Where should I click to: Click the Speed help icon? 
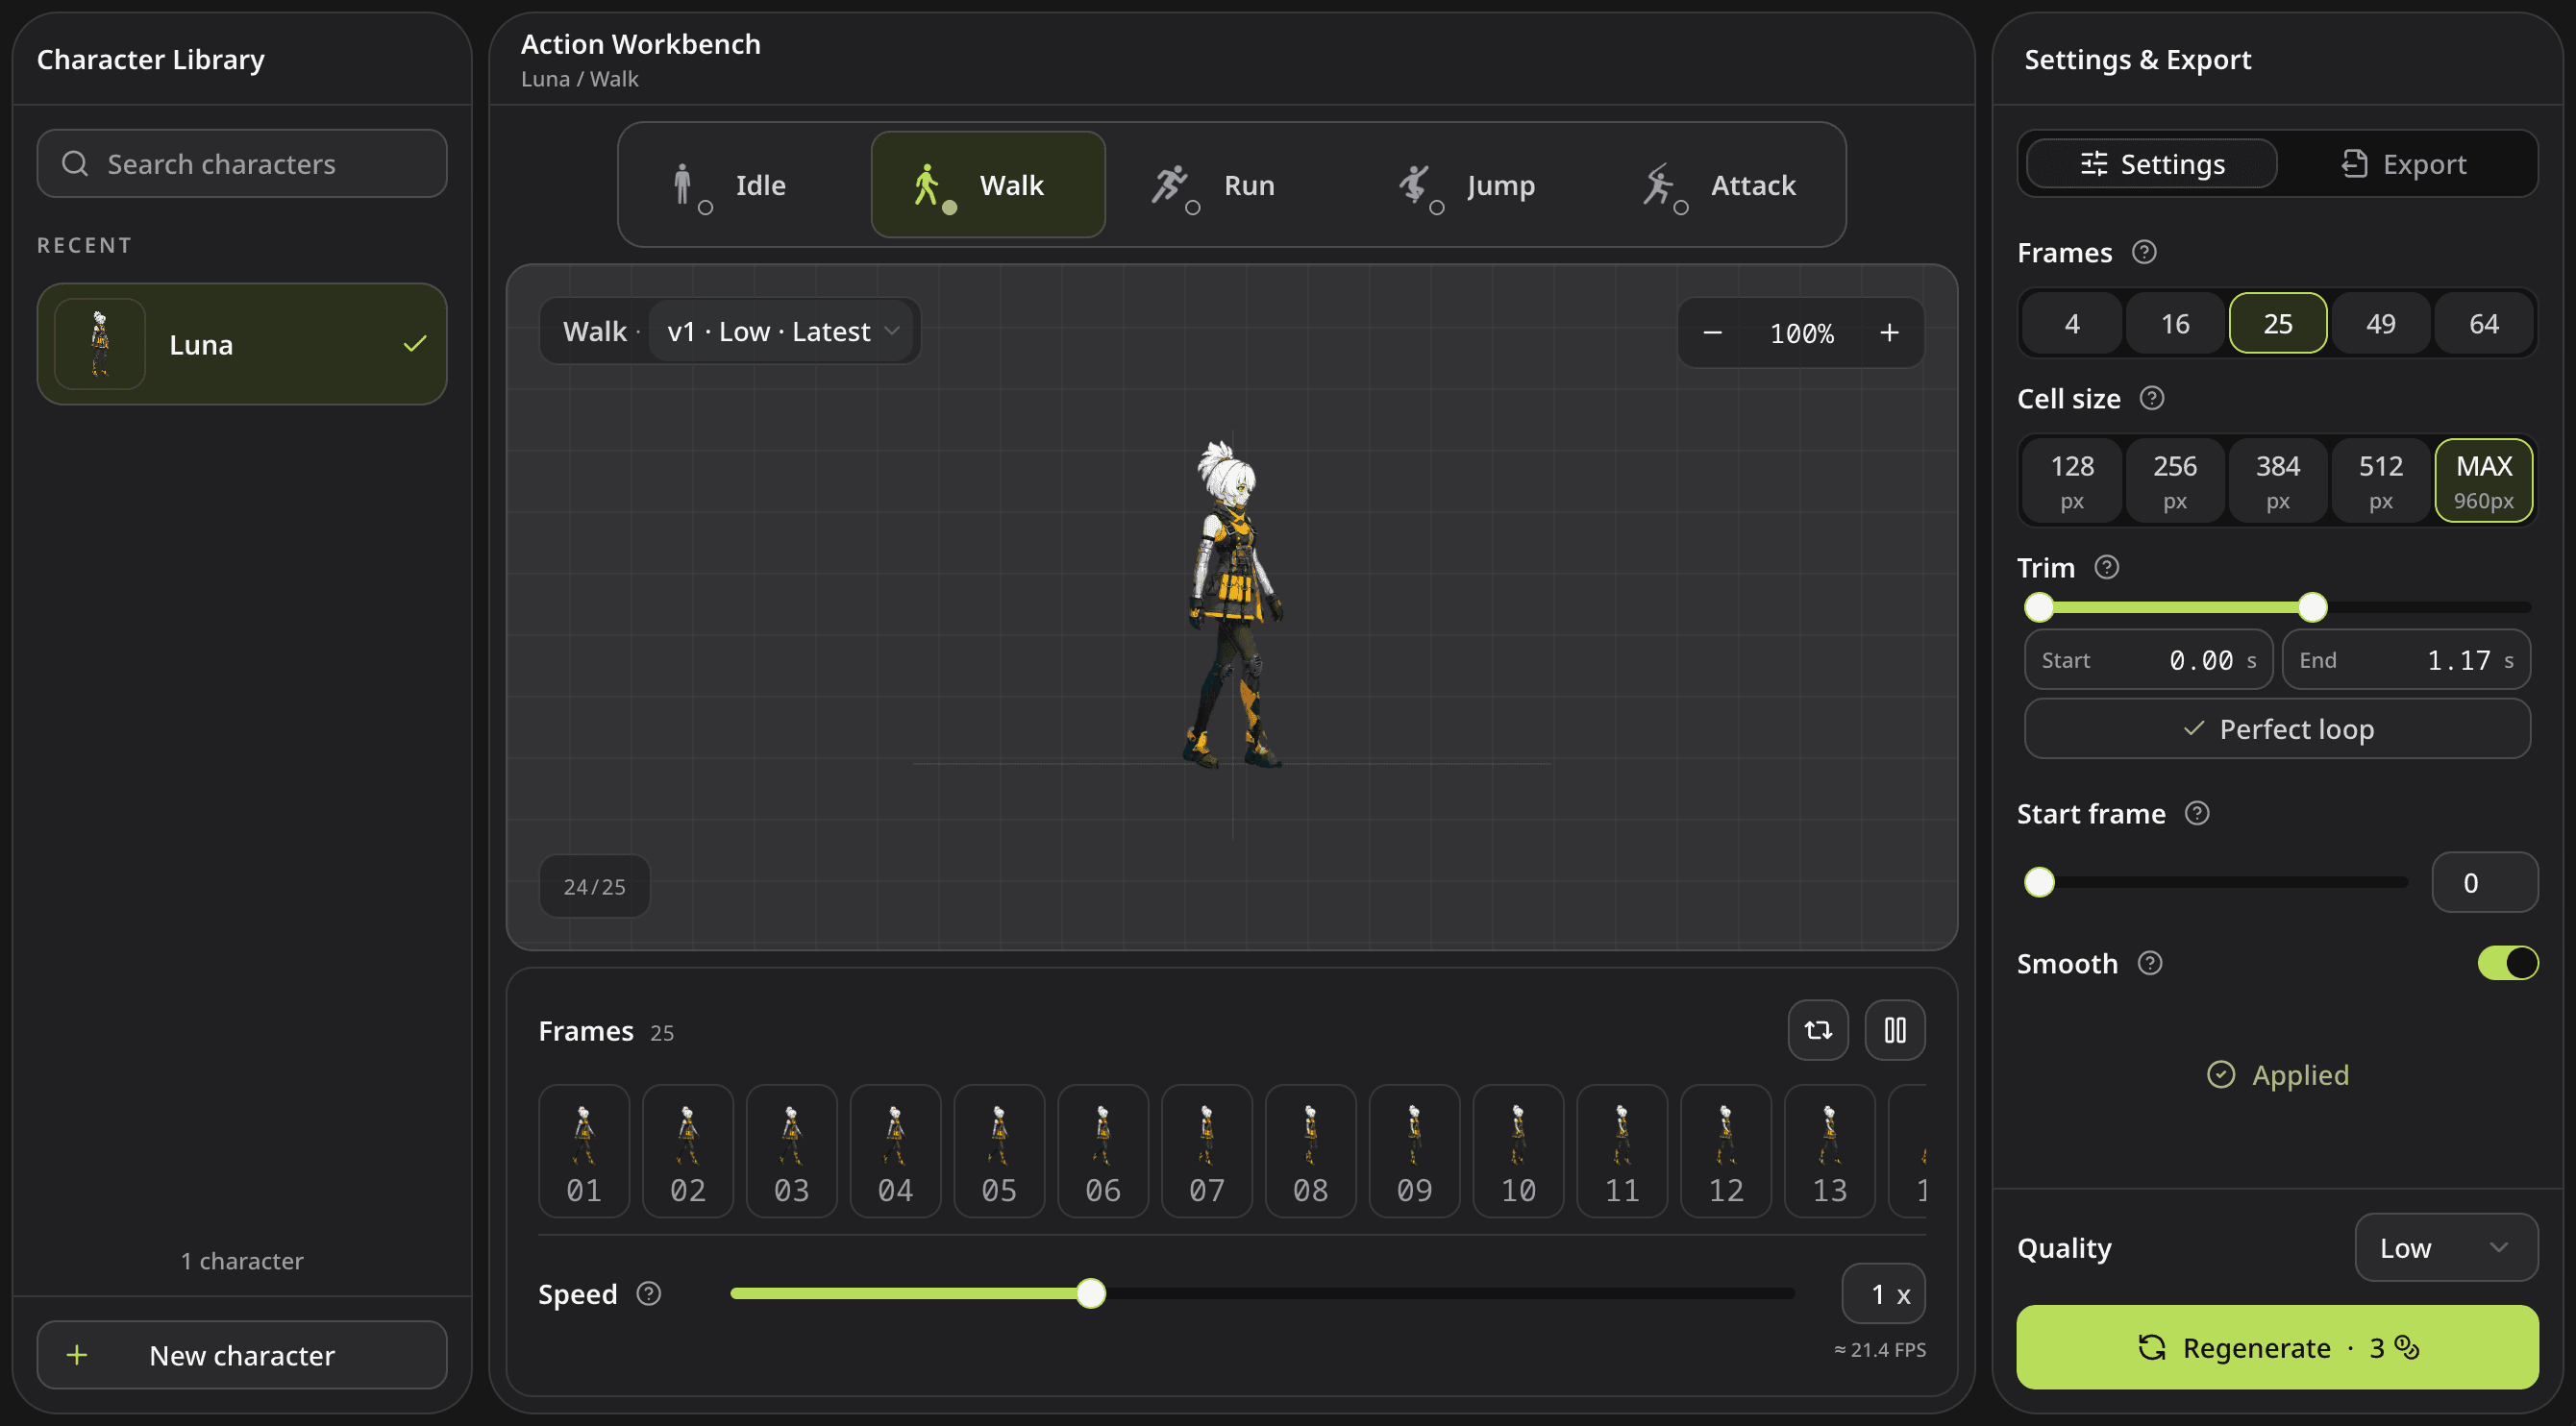pyautogui.click(x=648, y=1293)
